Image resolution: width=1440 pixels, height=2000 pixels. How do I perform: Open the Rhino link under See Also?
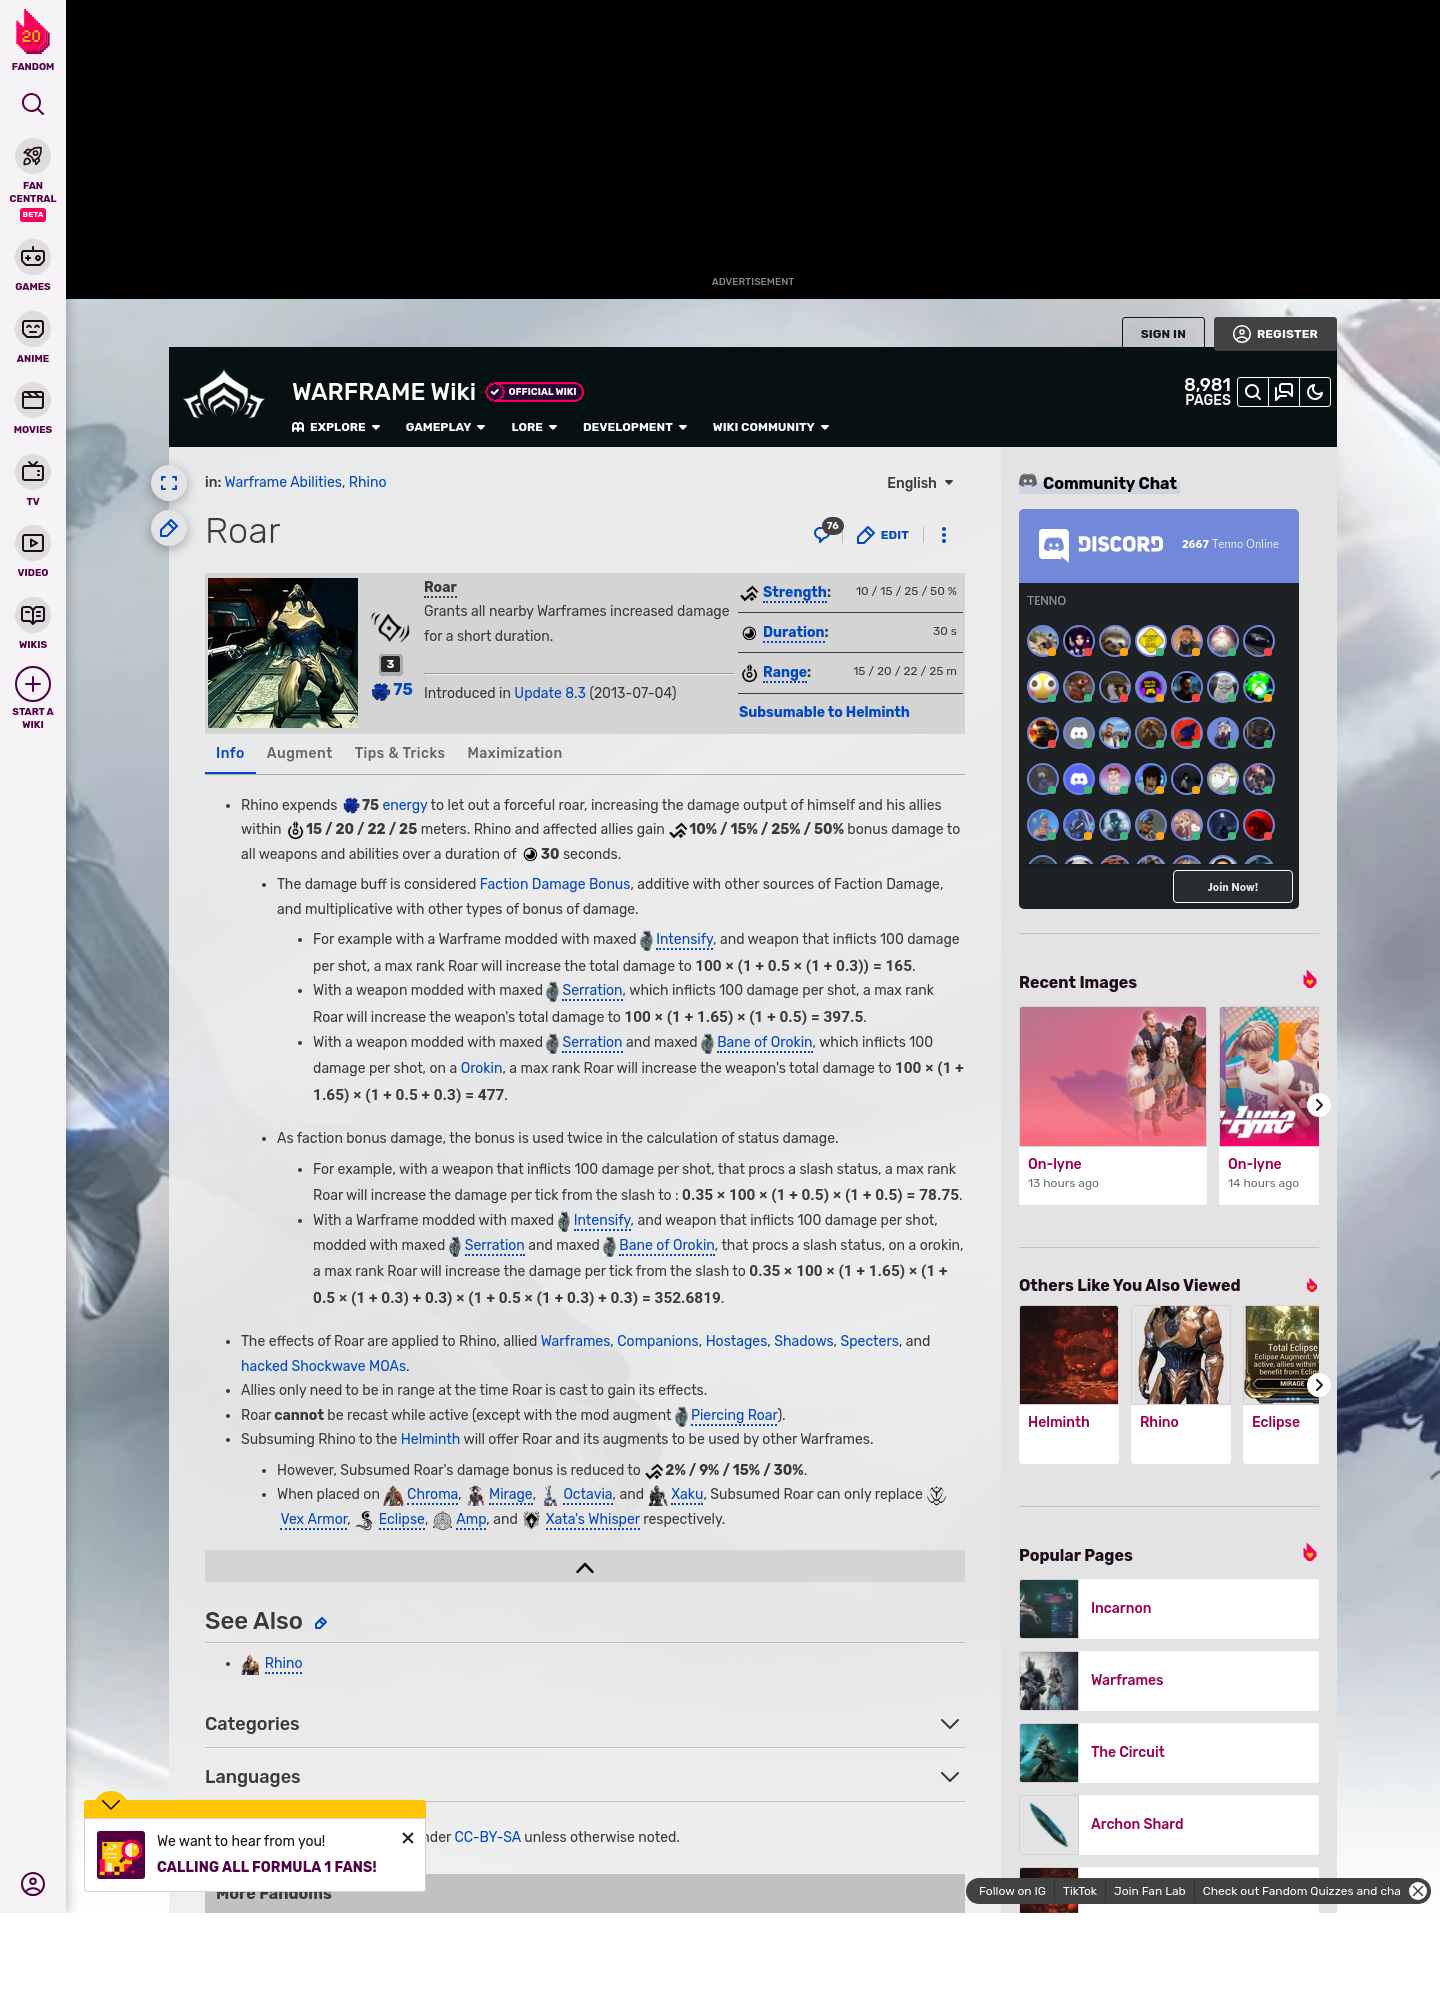coord(283,1663)
